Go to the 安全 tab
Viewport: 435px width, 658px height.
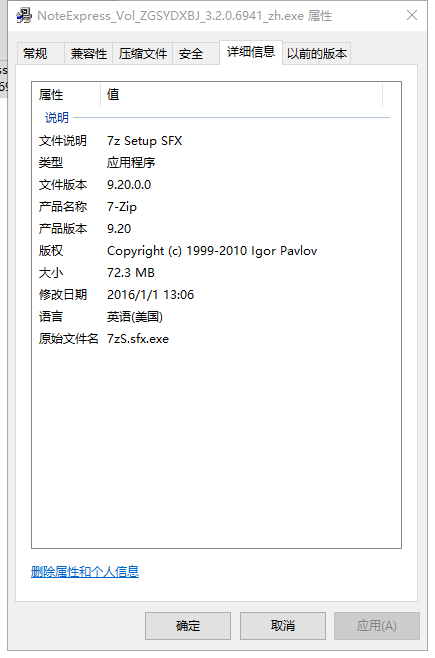tap(195, 54)
